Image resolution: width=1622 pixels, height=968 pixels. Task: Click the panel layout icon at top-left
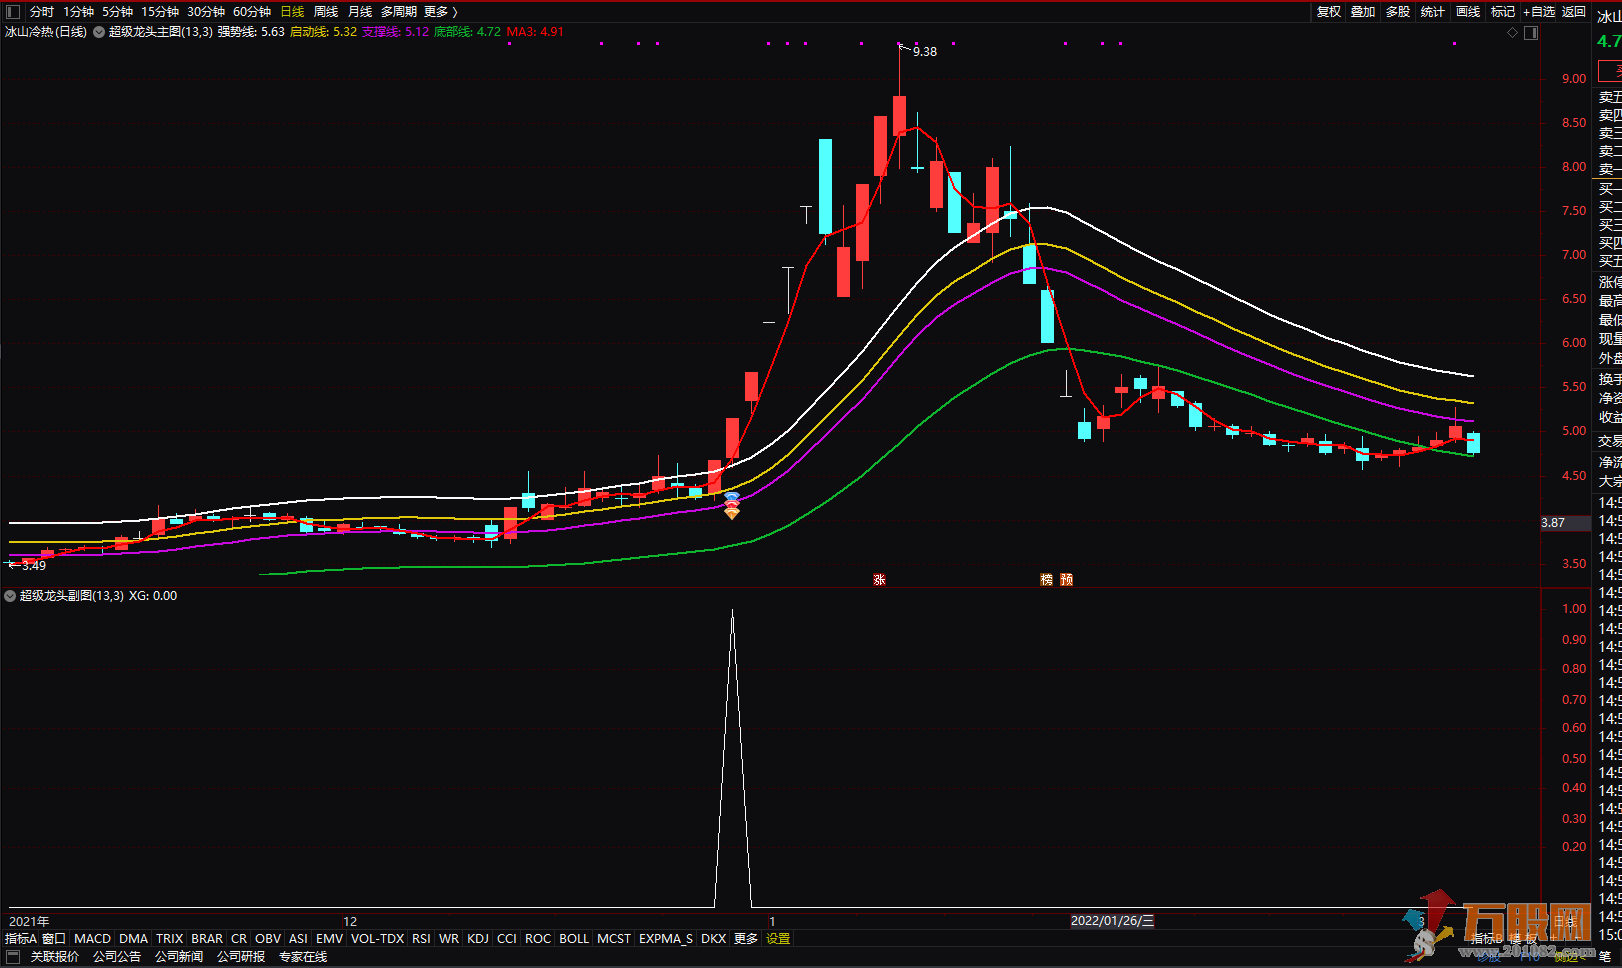tap(13, 12)
